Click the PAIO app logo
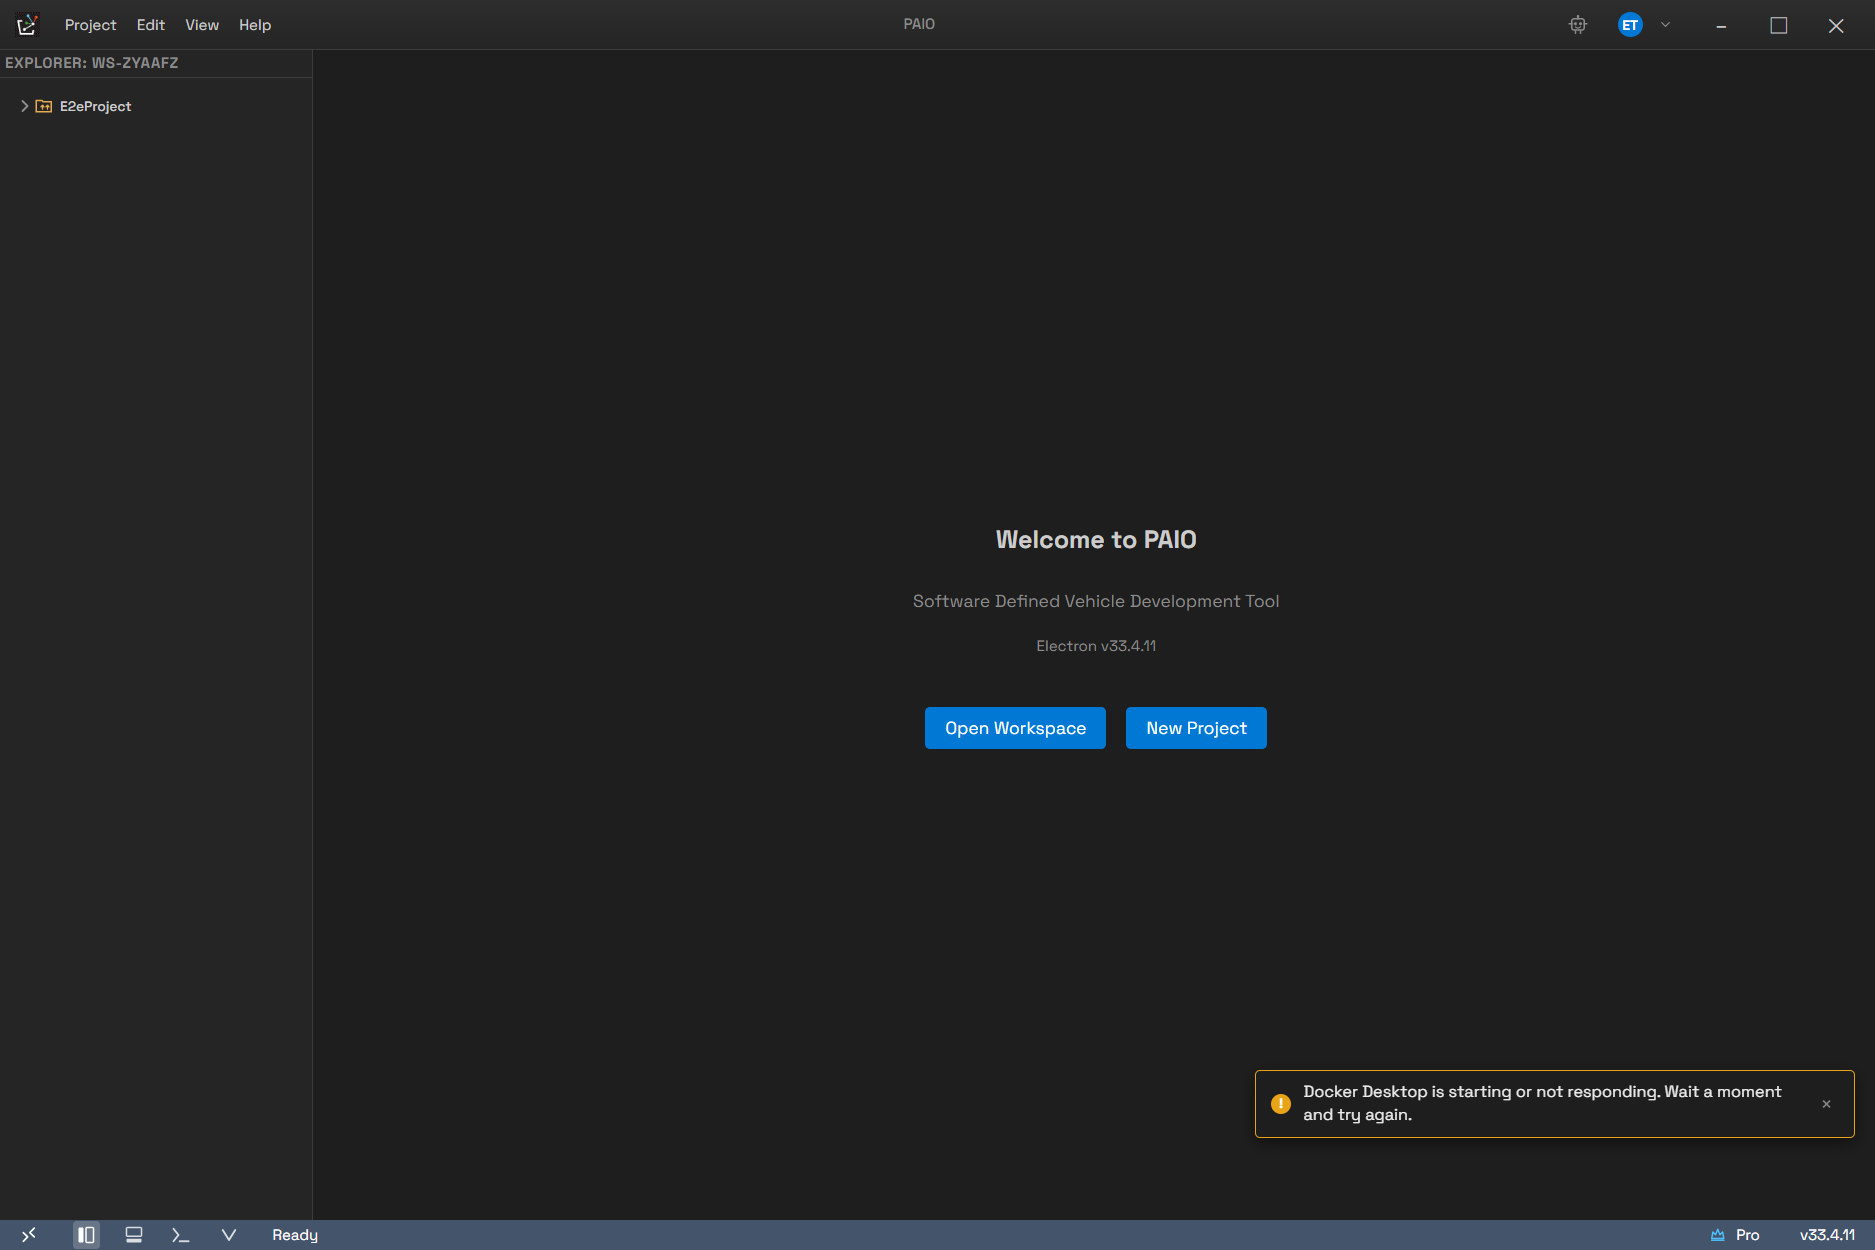 pyautogui.click(x=27, y=25)
